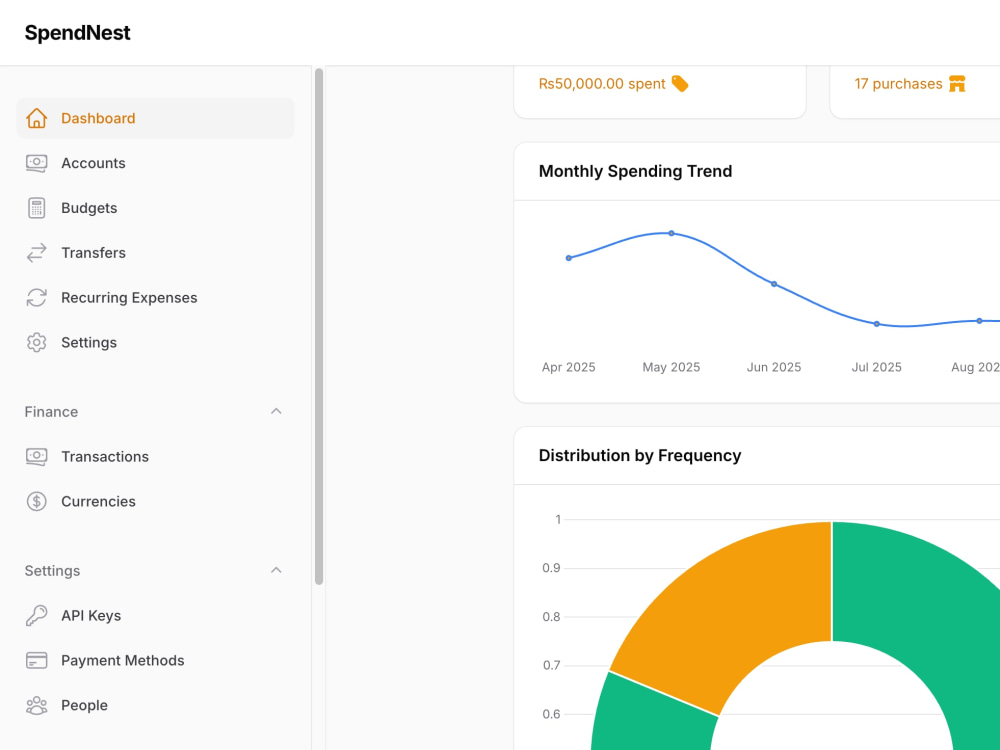Click the Settings group header label
The height and width of the screenshot is (750, 1000).
pyautogui.click(x=52, y=571)
